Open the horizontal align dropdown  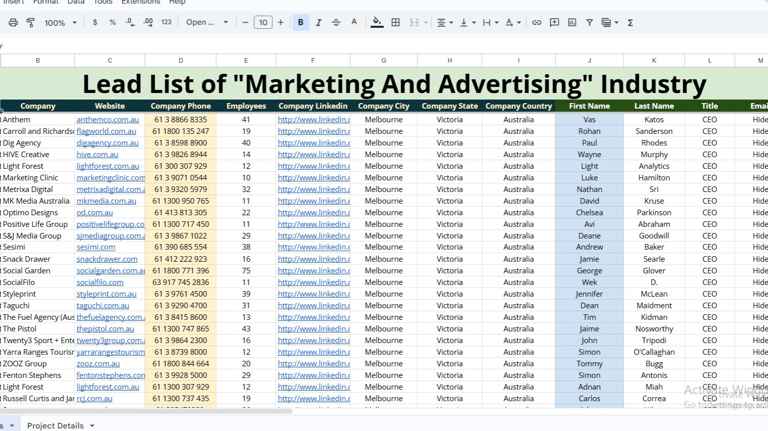443,22
